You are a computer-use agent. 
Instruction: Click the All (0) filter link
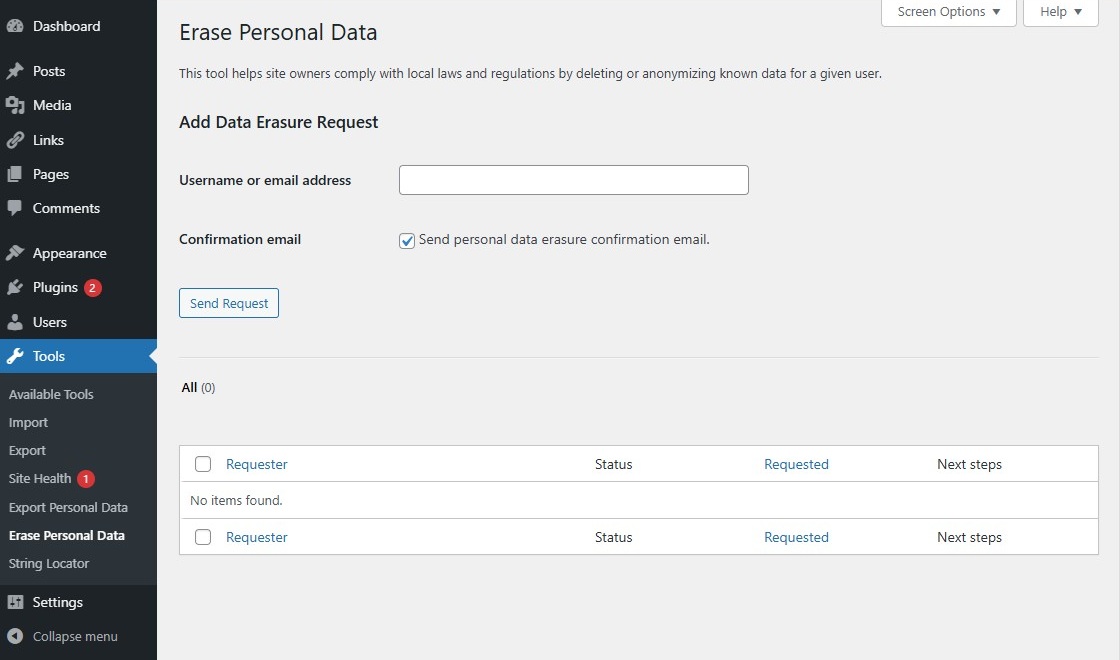point(199,388)
